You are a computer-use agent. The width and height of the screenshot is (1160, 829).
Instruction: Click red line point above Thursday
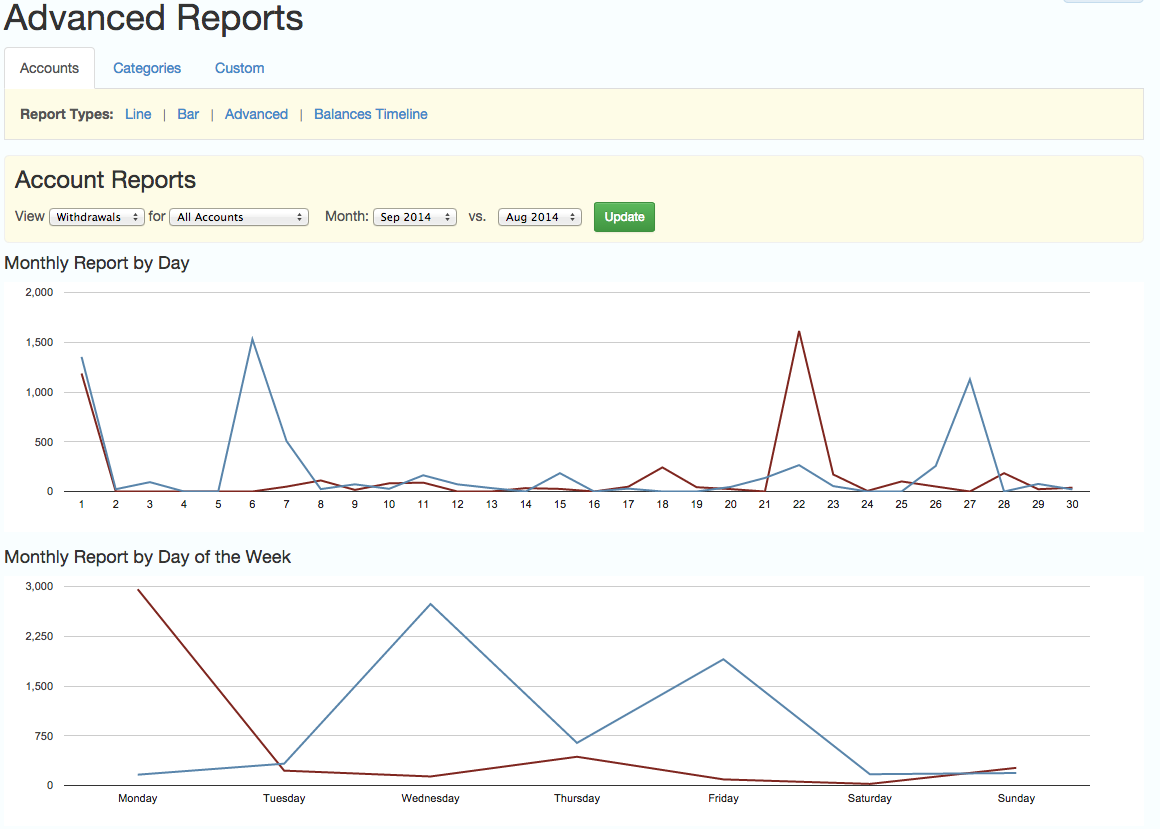577,756
